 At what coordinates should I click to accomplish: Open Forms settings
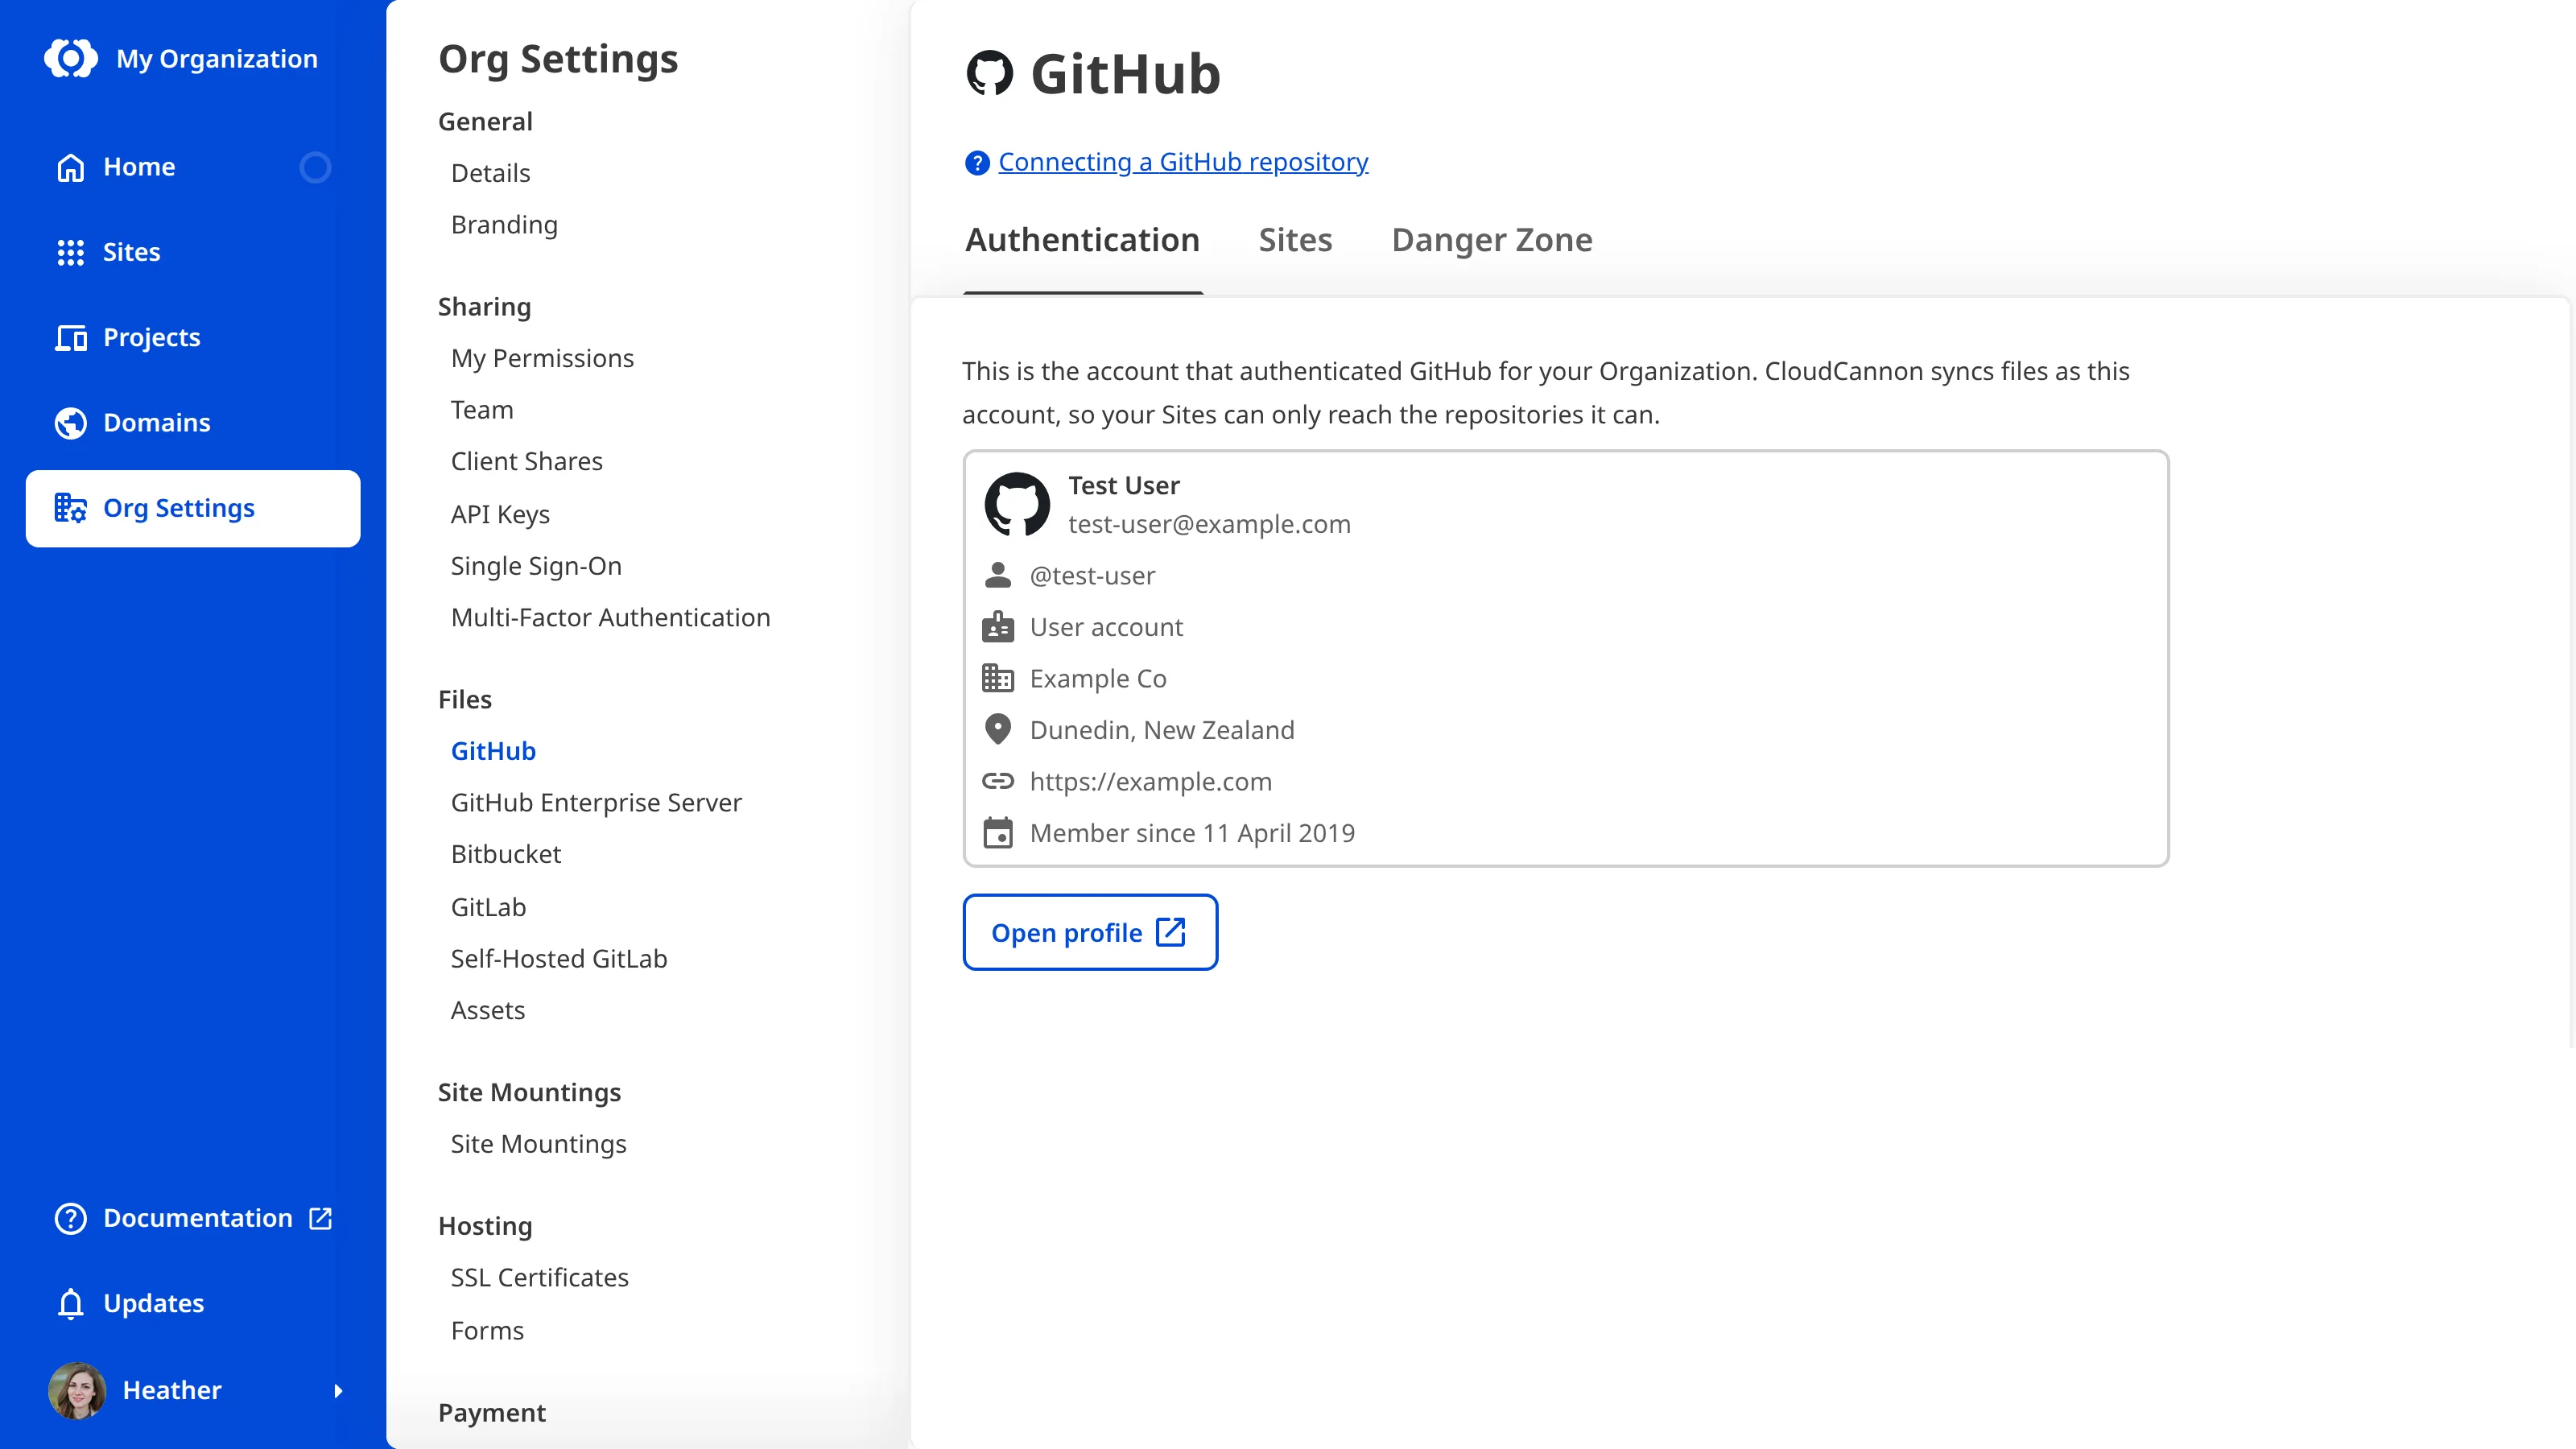pyautogui.click(x=487, y=1331)
